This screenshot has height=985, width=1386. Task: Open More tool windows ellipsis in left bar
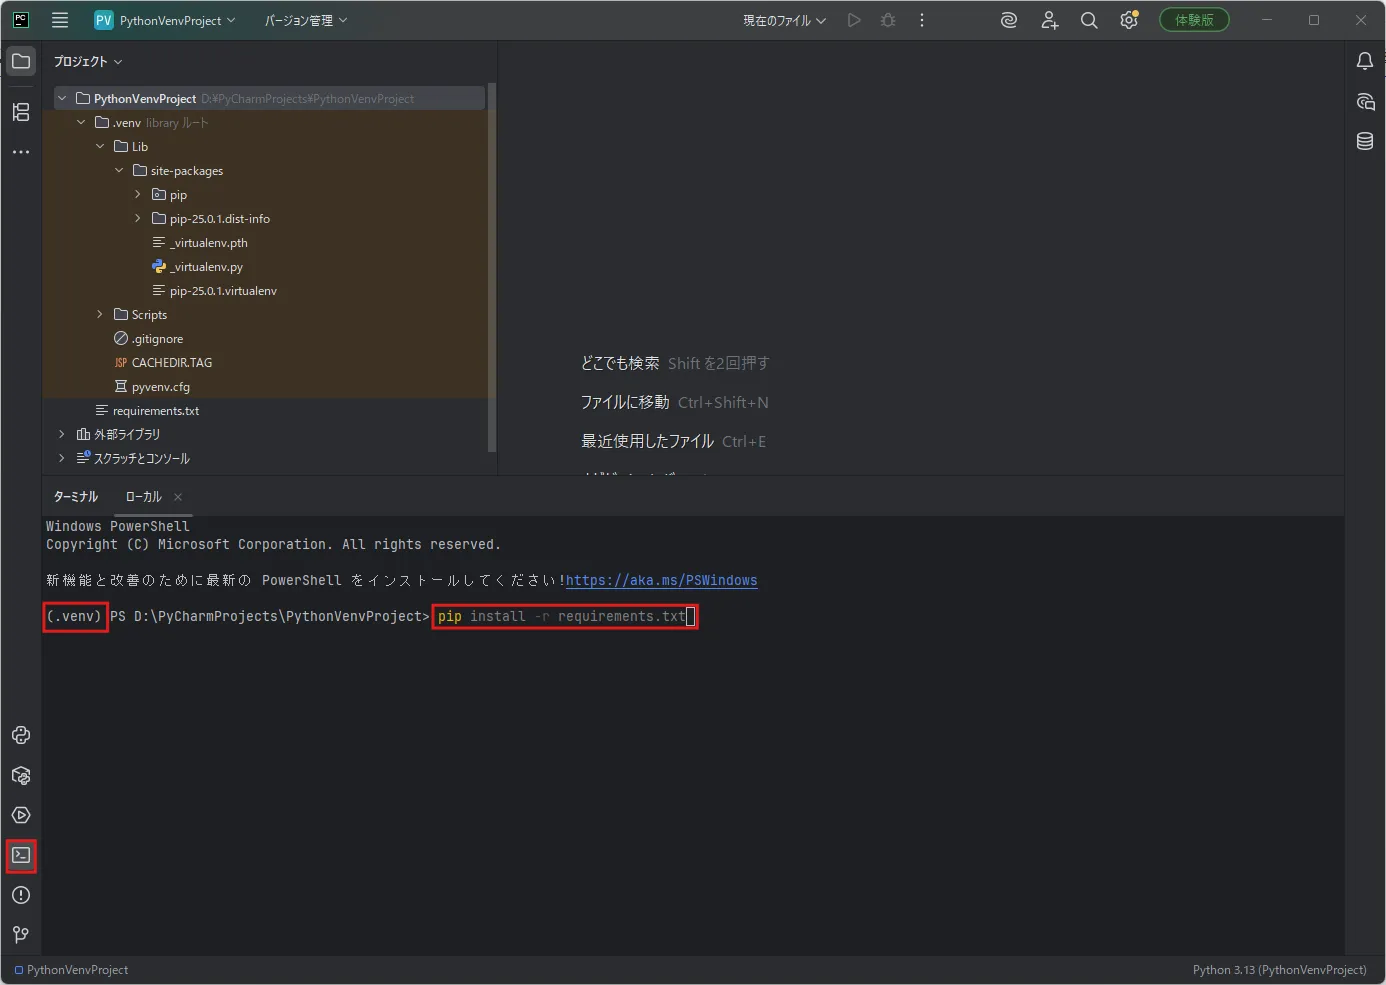[x=21, y=152]
